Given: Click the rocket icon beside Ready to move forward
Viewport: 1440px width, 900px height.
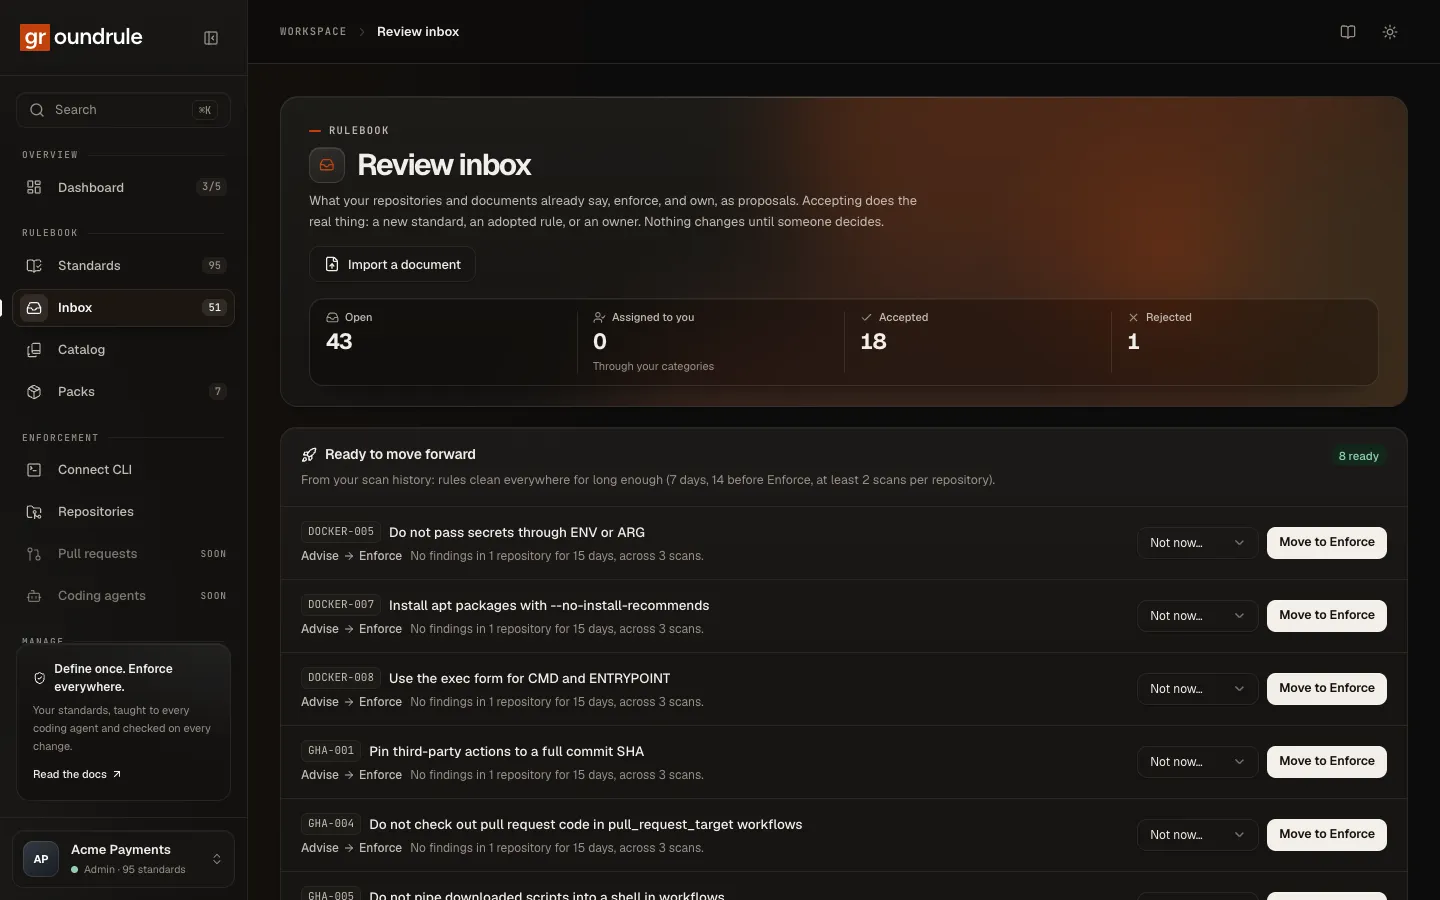Looking at the screenshot, I should tap(309, 455).
